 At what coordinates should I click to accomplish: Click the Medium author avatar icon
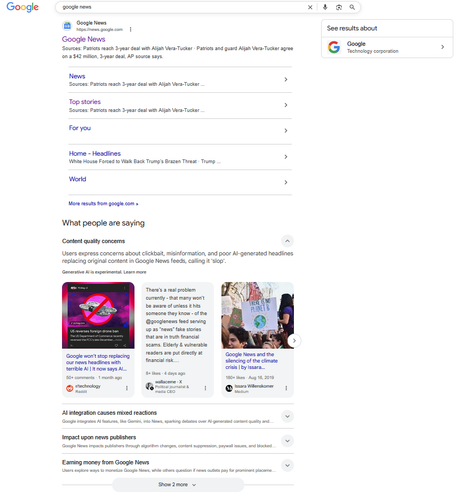229,388
